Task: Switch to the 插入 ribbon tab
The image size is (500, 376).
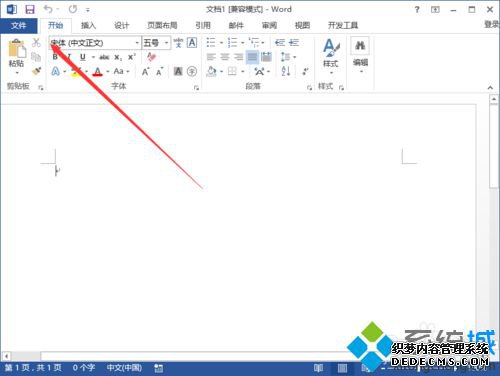Action: coord(88,25)
